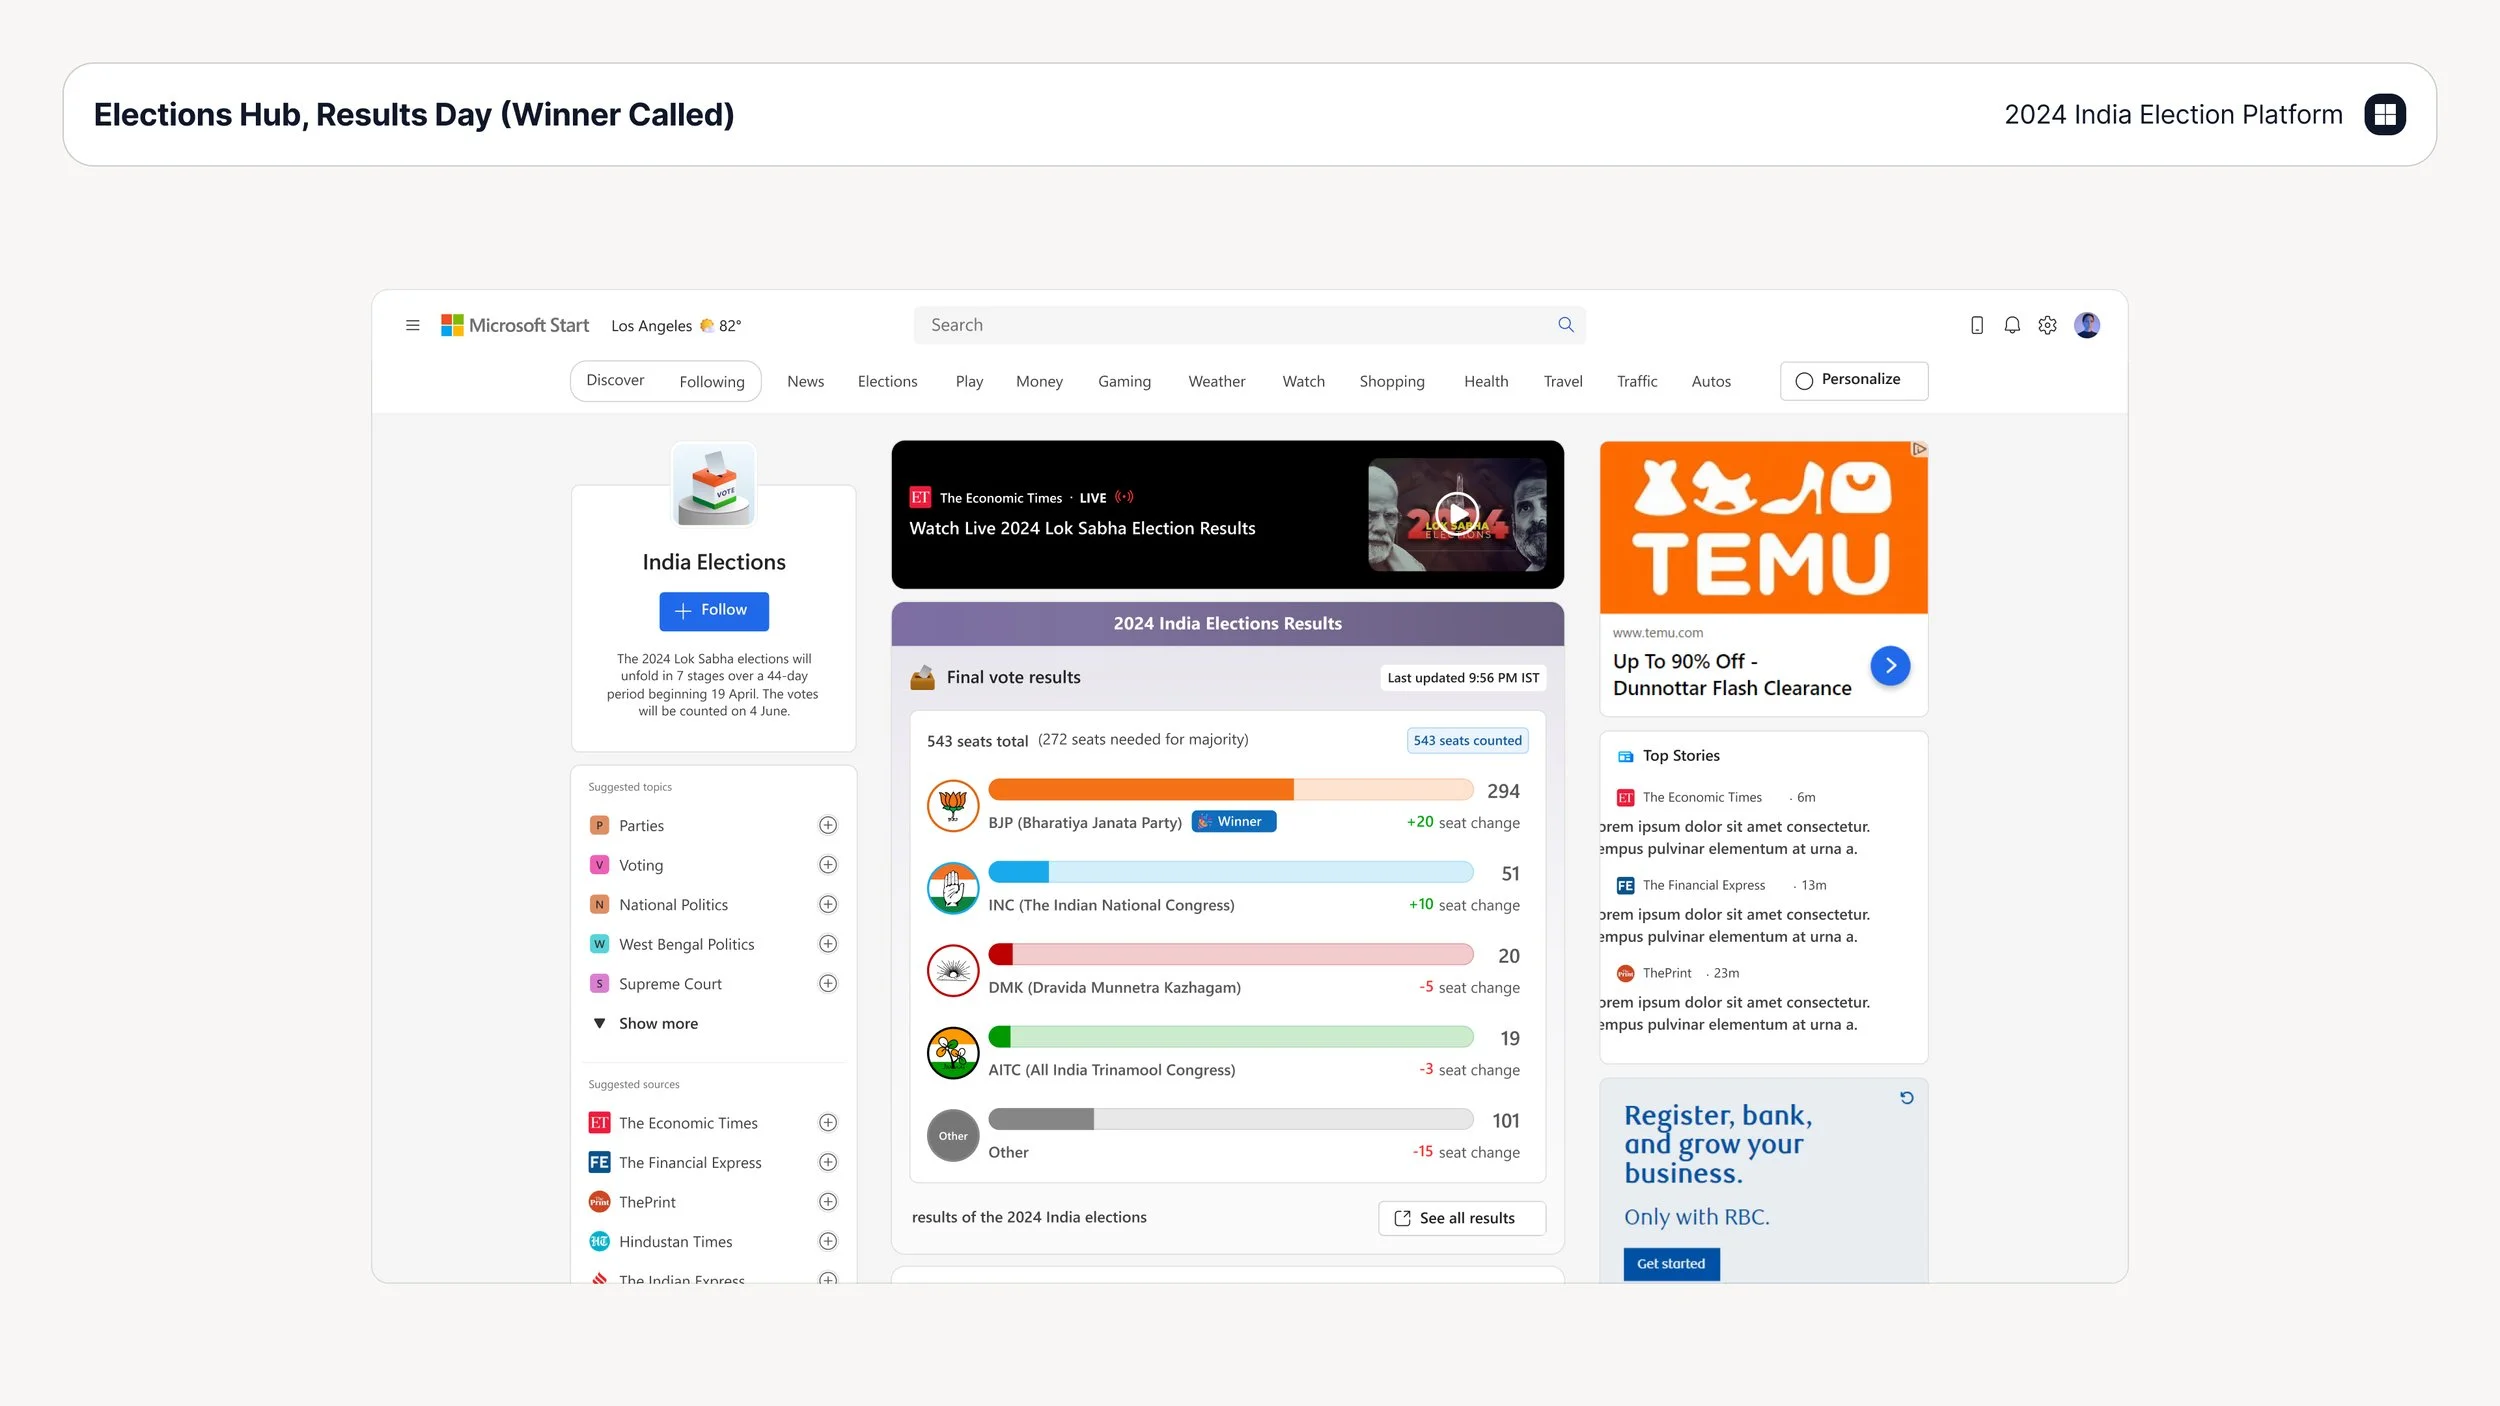Click the BJP lotus party logo

952,805
